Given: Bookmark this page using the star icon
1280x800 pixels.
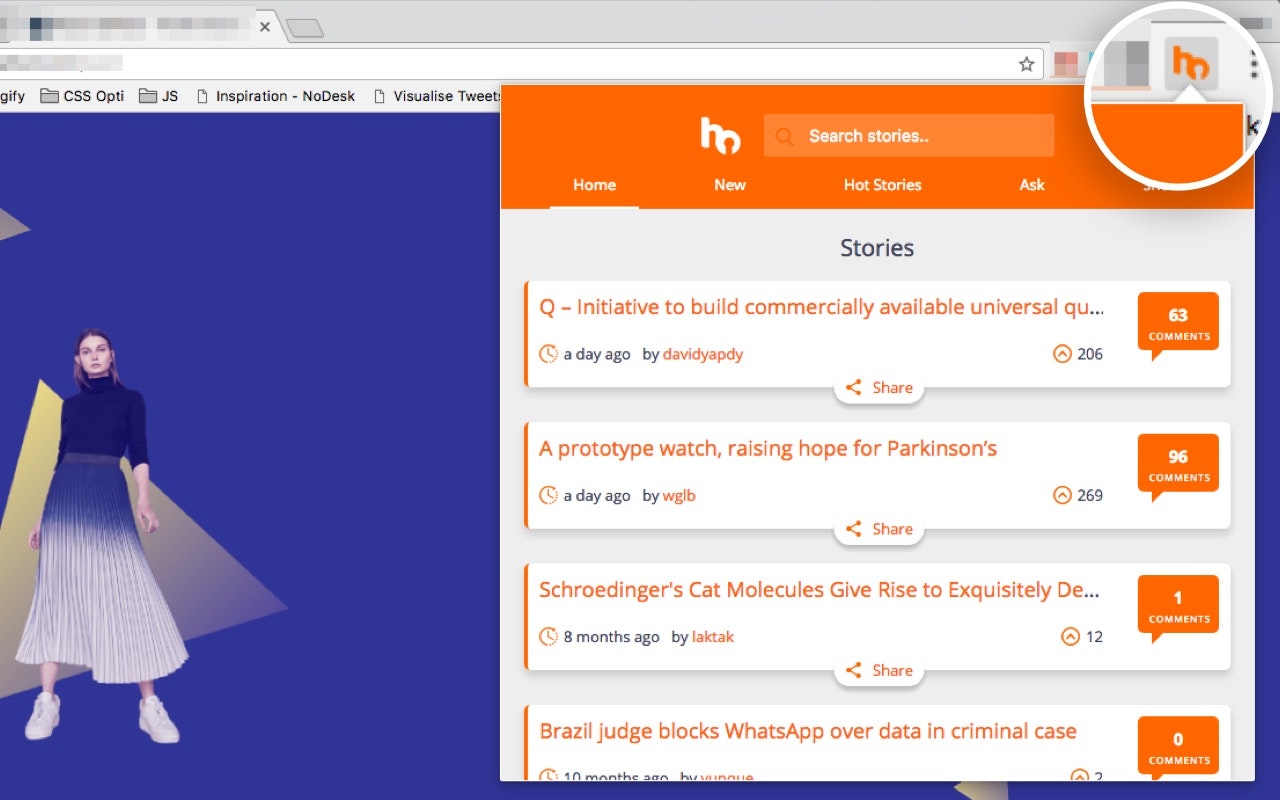Looking at the screenshot, I should click(x=1026, y=62).
